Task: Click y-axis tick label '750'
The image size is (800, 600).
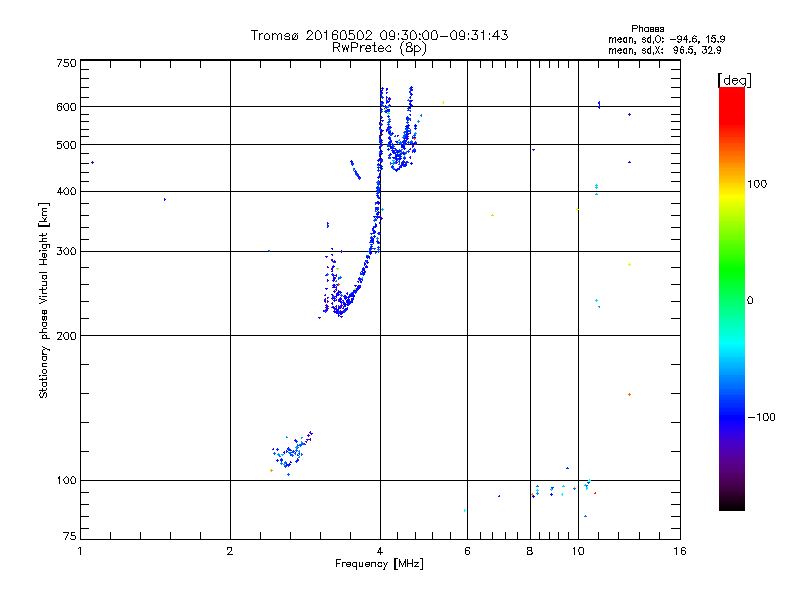Action: (66, 63)
